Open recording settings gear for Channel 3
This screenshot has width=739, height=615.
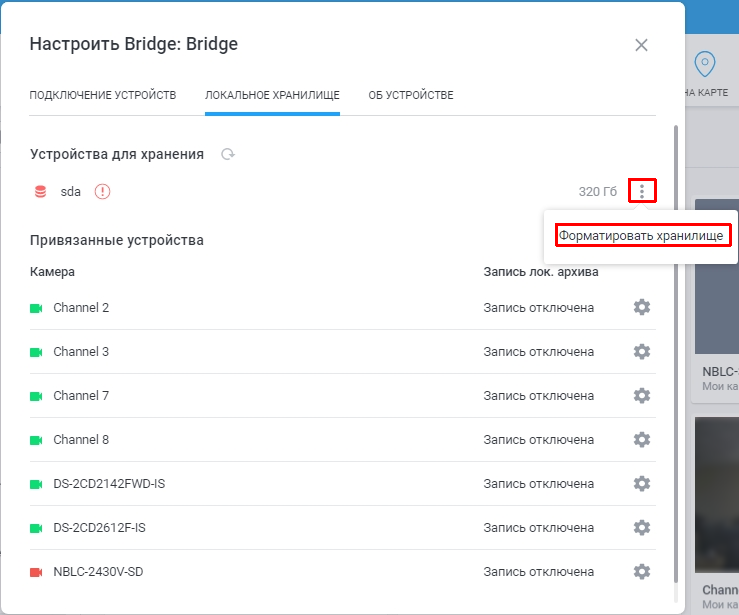coord(642,352)
